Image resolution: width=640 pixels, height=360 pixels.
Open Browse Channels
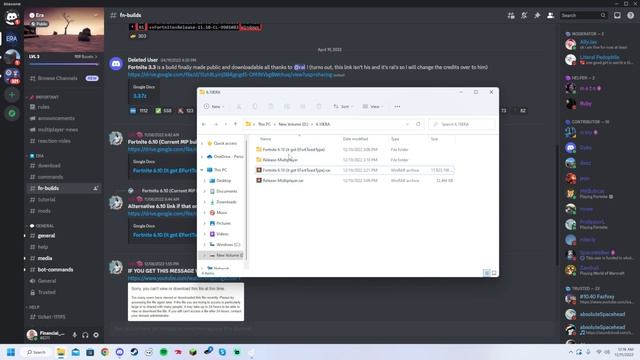click(64, 78)
